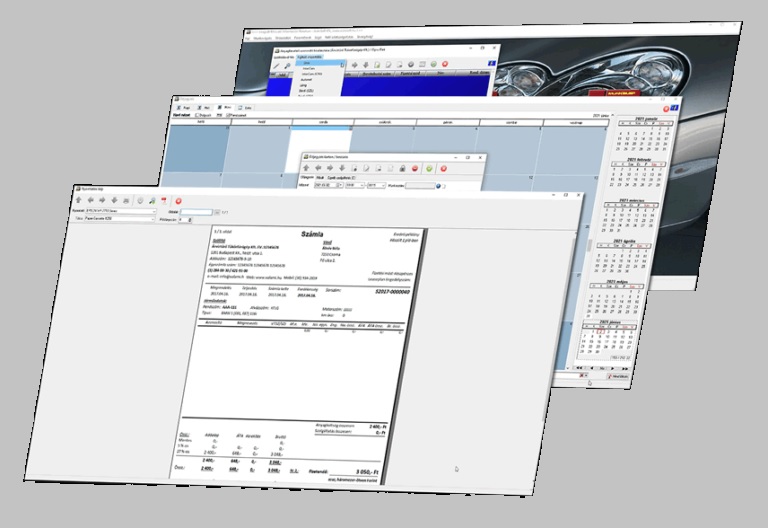
Task: Click the 'péntek' day column header
Action: pos(448,122)
